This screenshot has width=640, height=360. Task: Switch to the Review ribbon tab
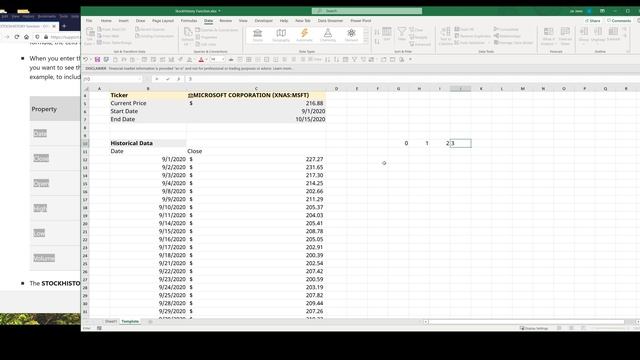coord(226,20)
